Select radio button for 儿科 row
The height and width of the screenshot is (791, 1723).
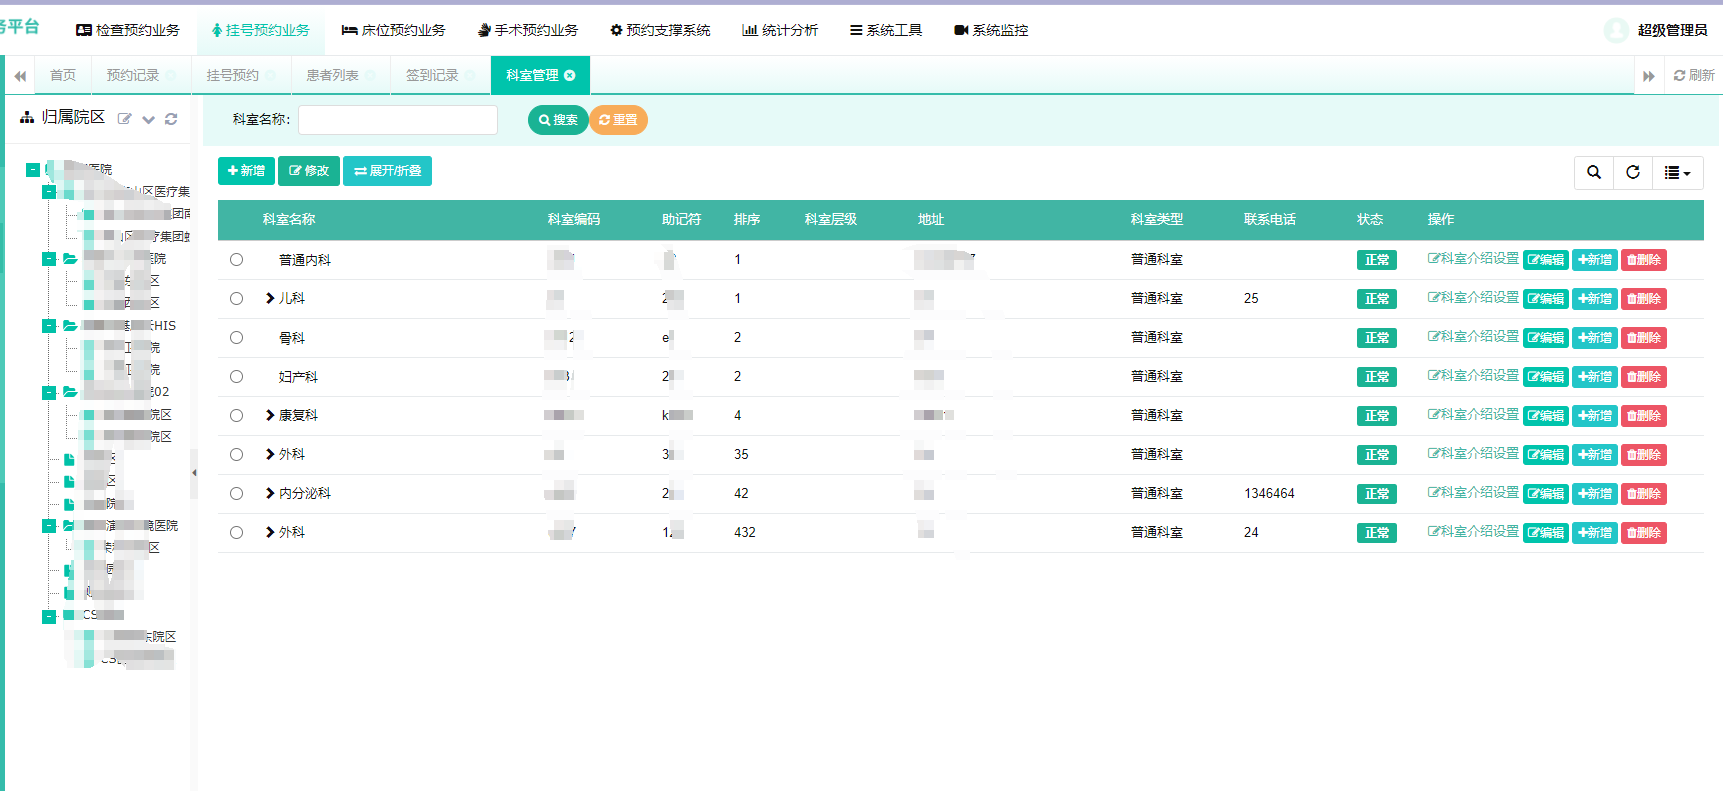click(236, 299)
